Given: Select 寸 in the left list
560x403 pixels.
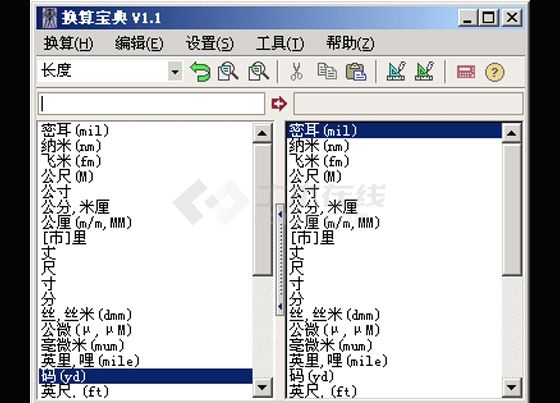Looking at the screenshot, I should click(146, 284).
